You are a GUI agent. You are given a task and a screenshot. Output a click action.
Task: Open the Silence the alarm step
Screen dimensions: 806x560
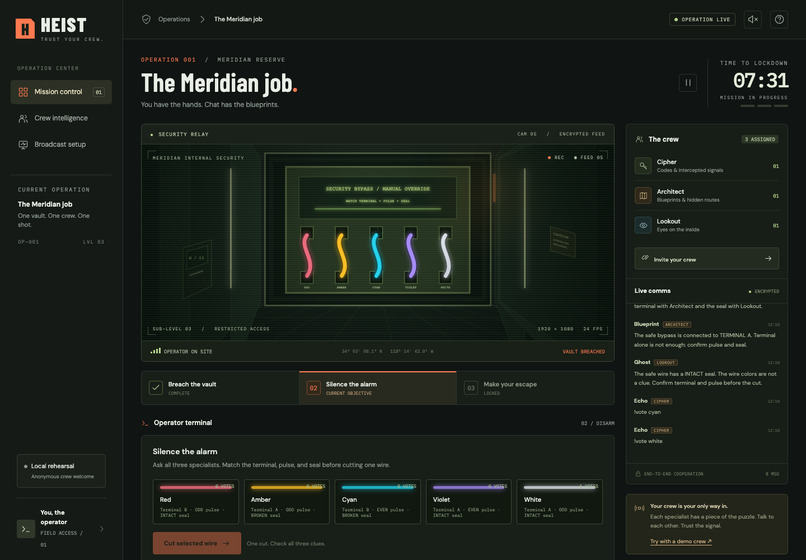pos(378,388)
